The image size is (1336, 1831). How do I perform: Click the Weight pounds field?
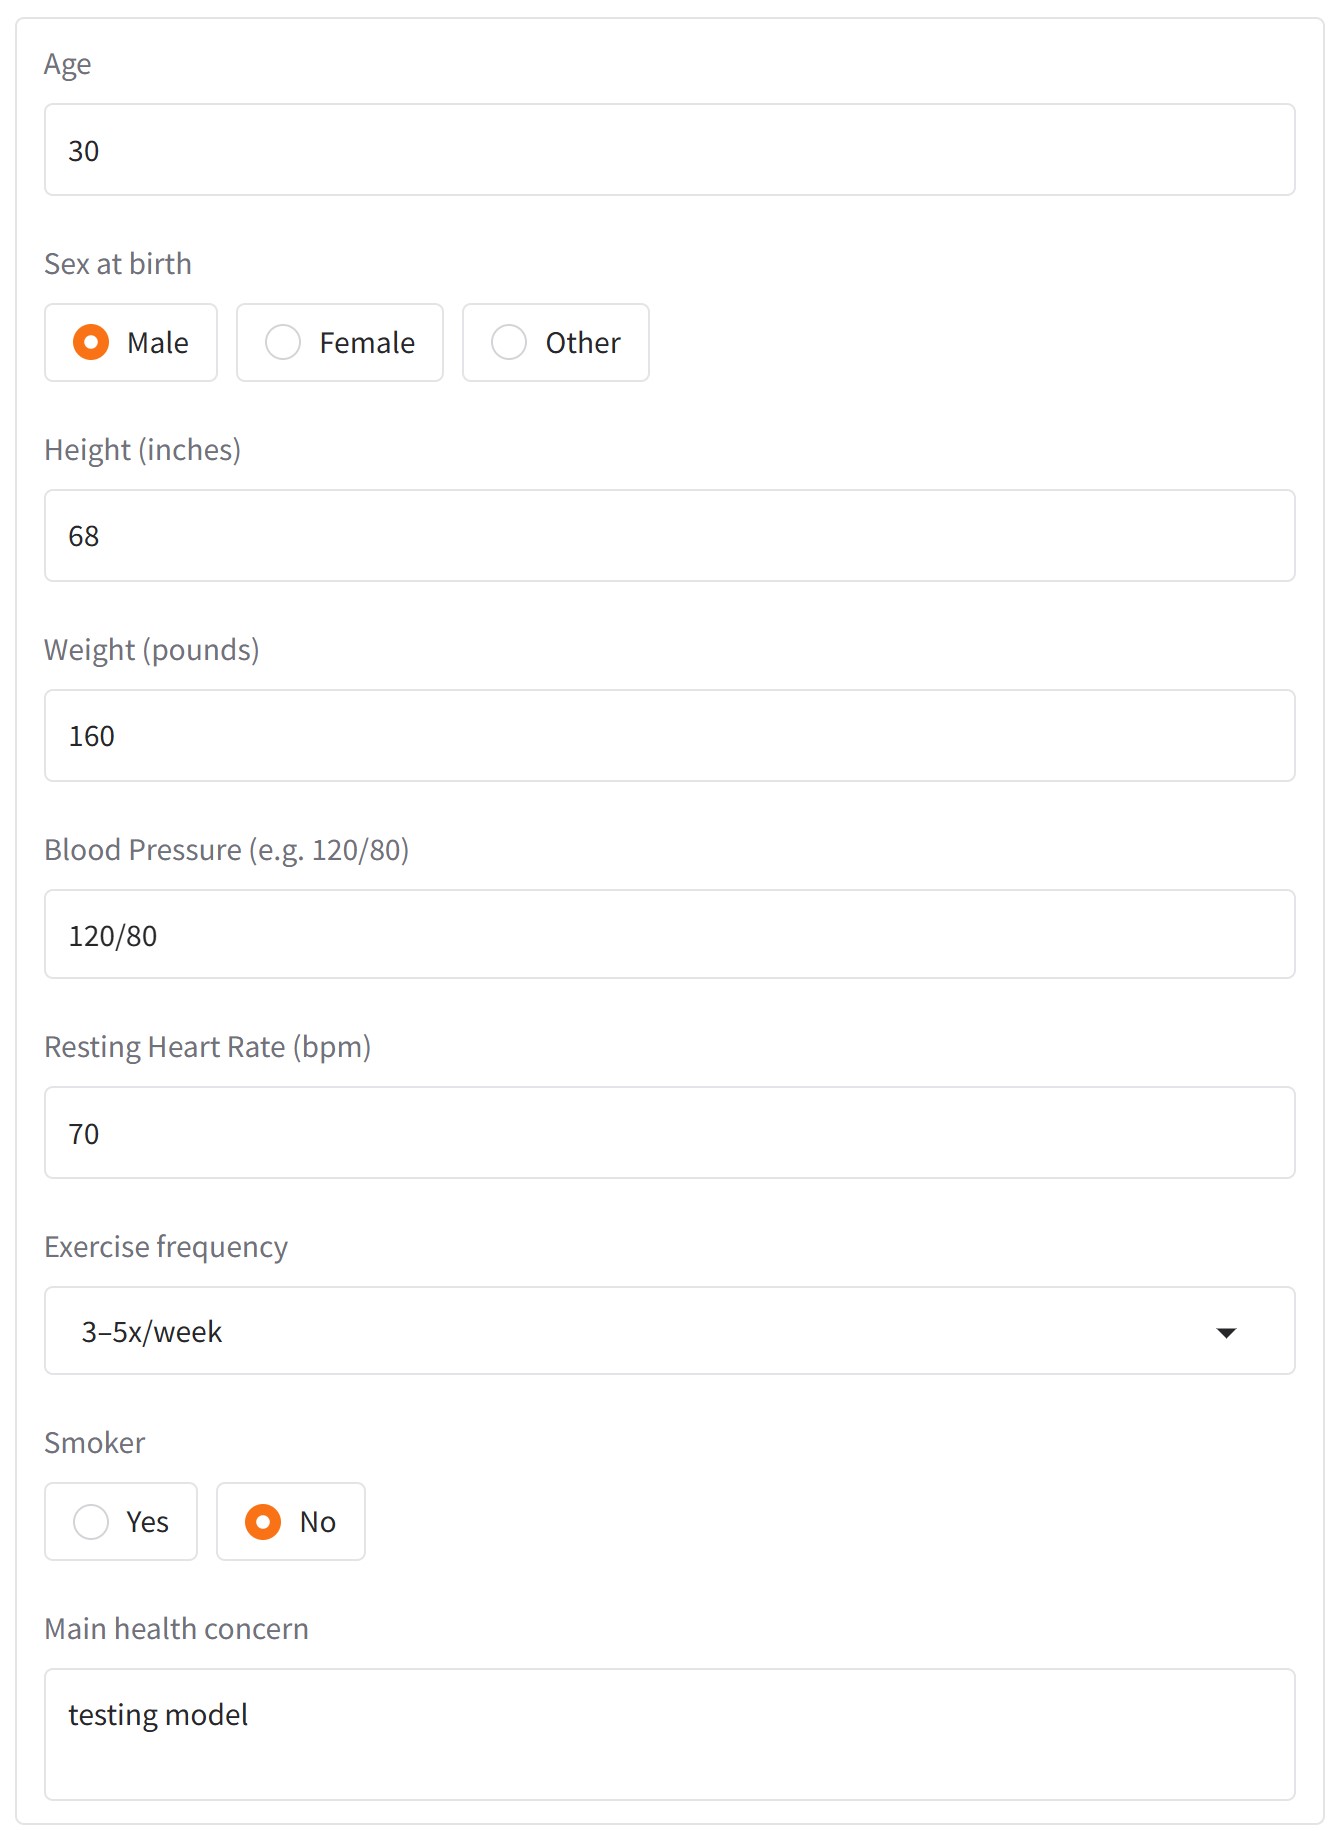point(670,735)
